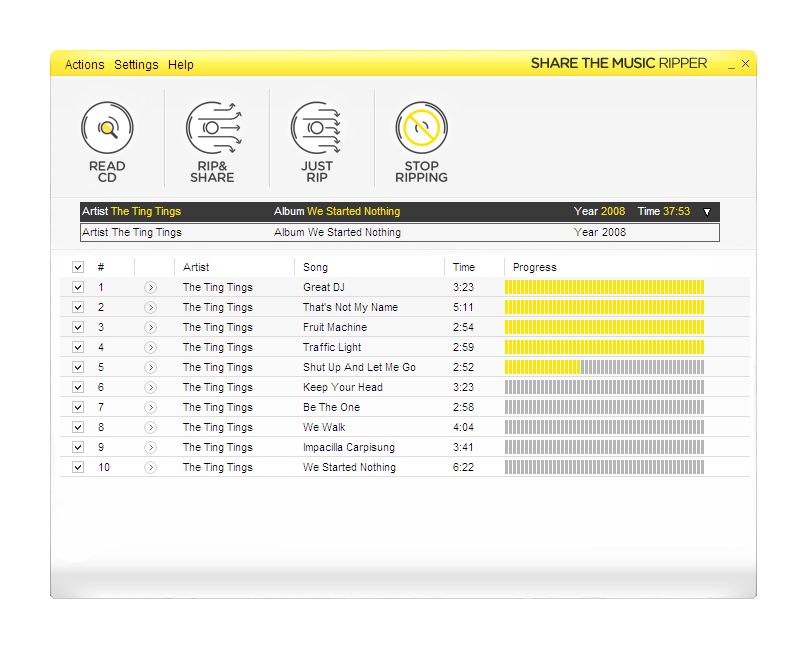This screenshot has width=807, height=649.
Task: Uncheck track 8 We Walk checkbox
Action: pos(78,427)
